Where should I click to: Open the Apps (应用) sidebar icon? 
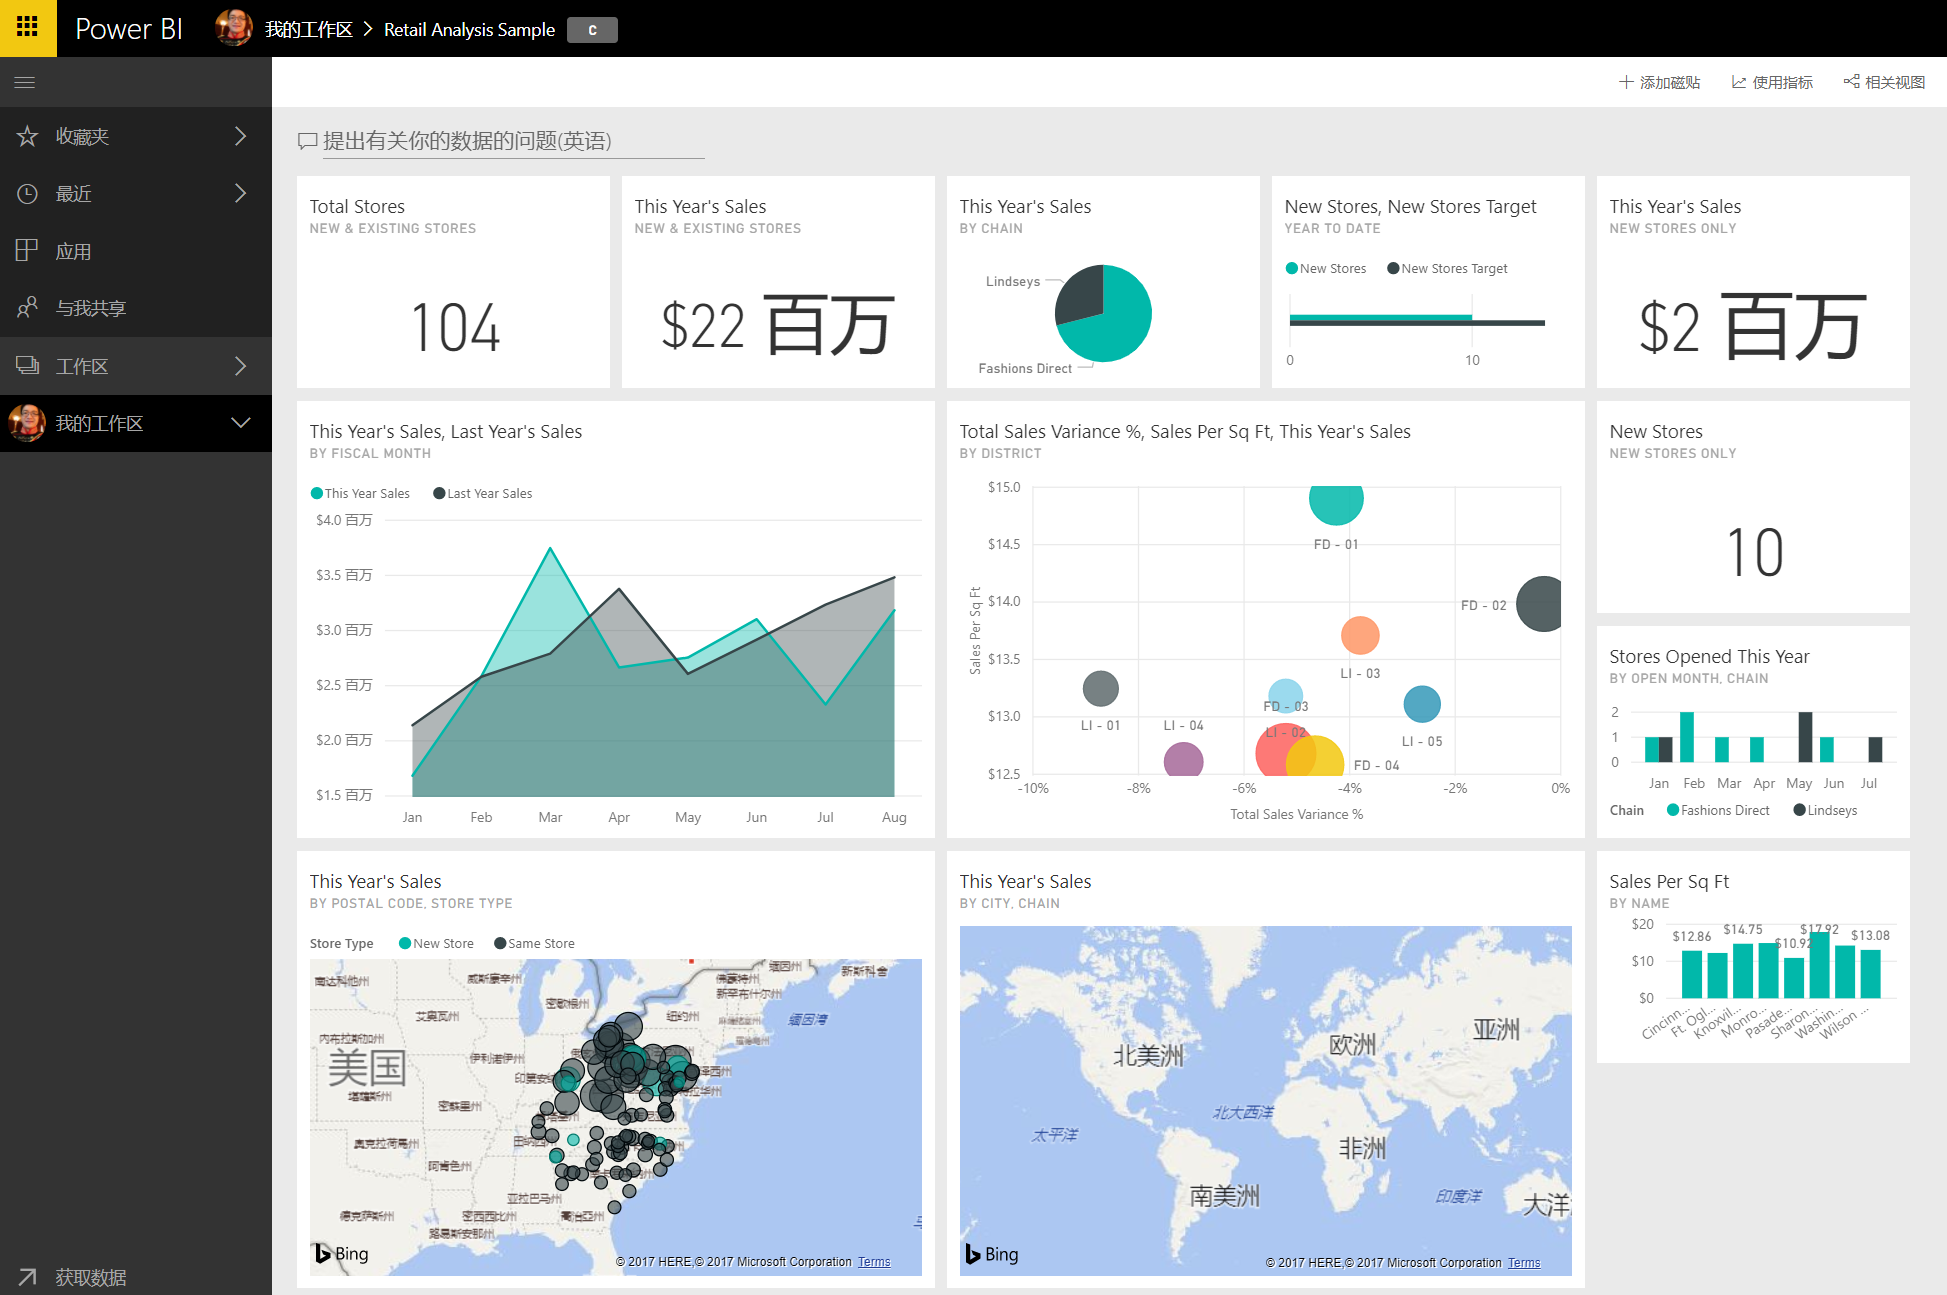(27, 251)
